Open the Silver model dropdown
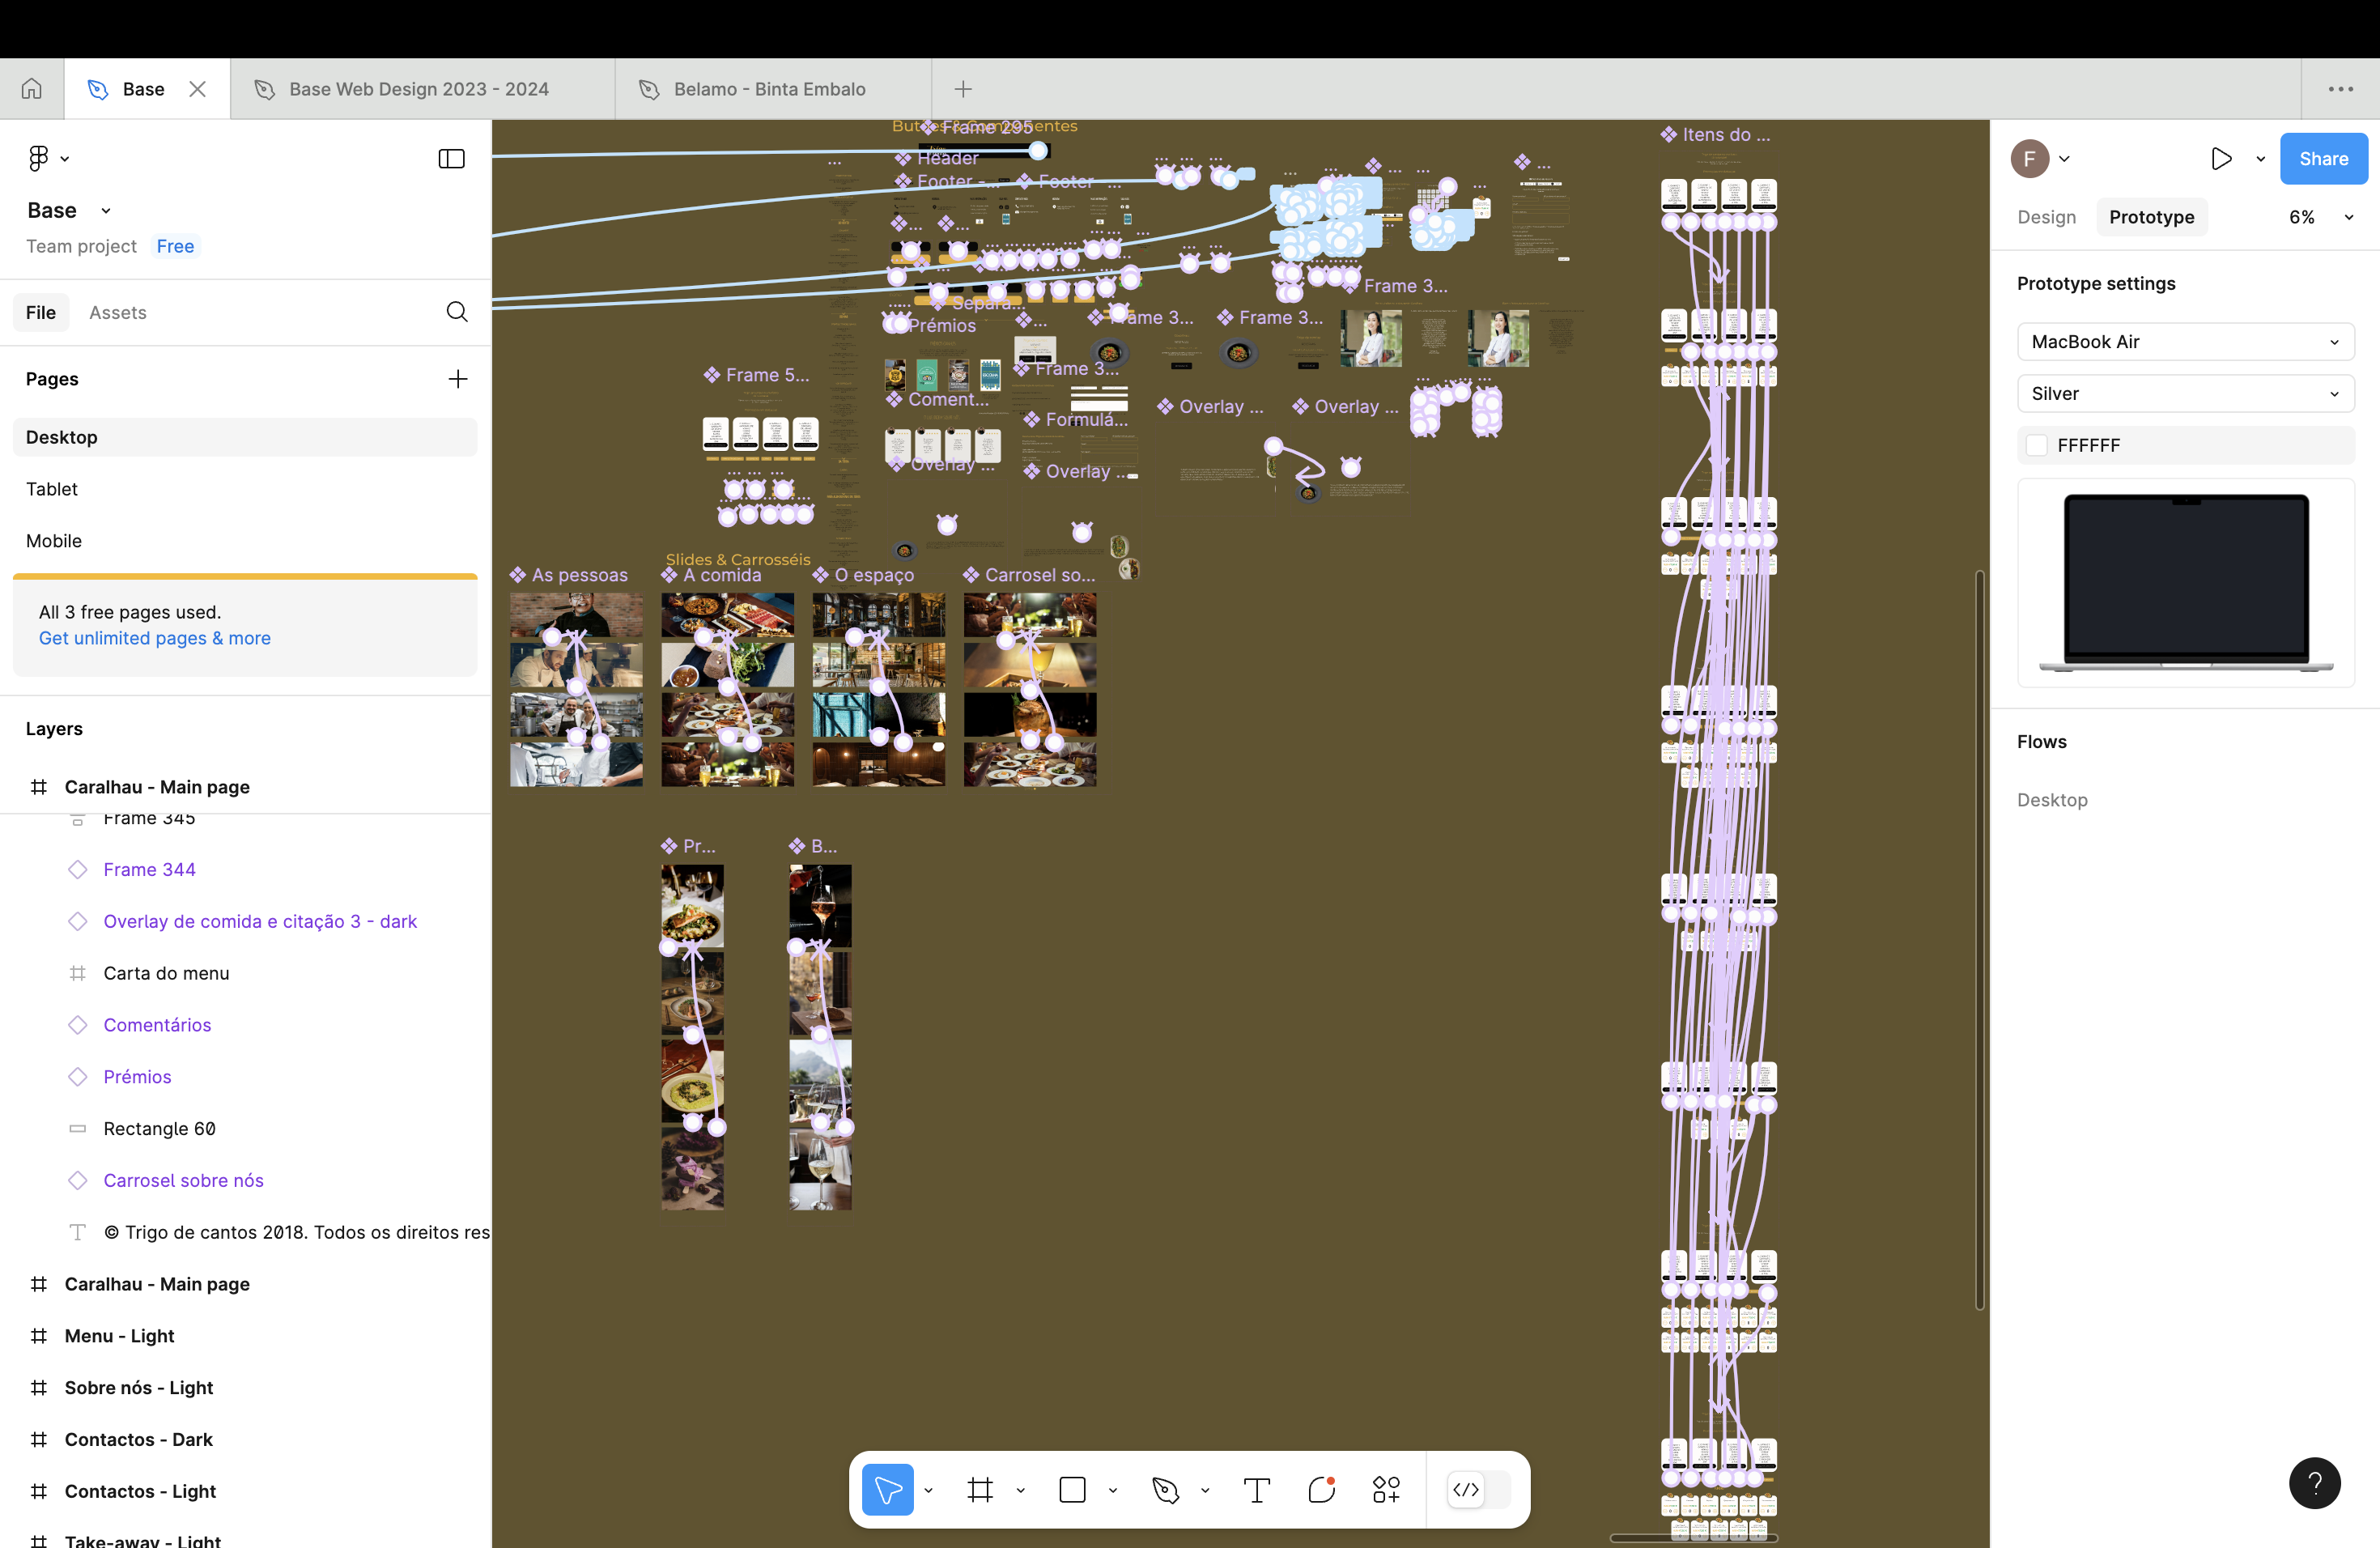Viewport: 2380px width, 1548px height. [x=2185, y=394]
